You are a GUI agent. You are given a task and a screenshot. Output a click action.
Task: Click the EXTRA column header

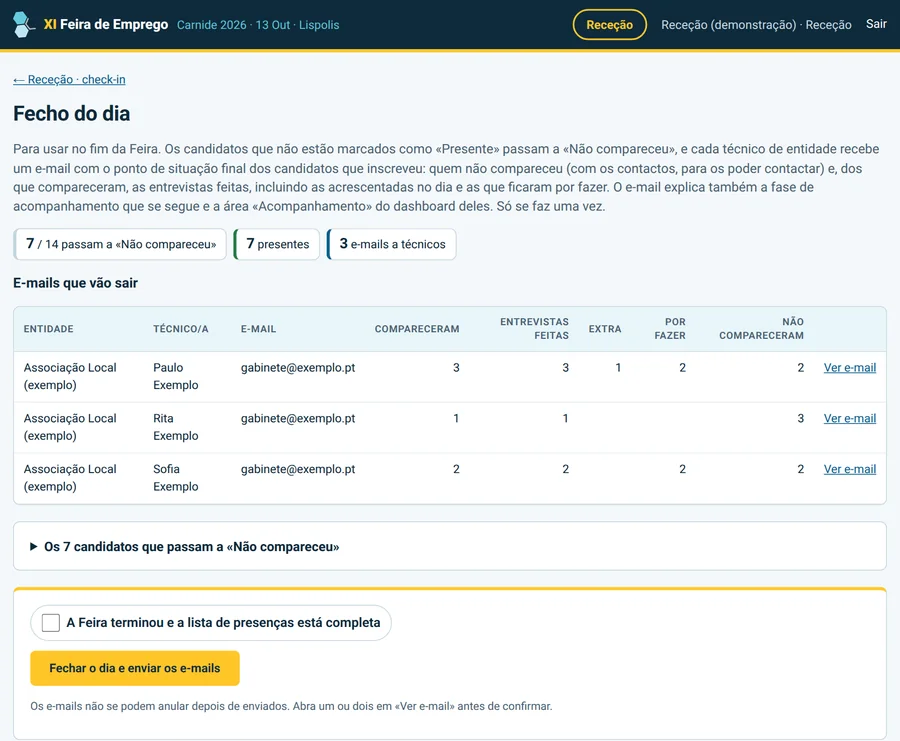(x=605, y=329)
